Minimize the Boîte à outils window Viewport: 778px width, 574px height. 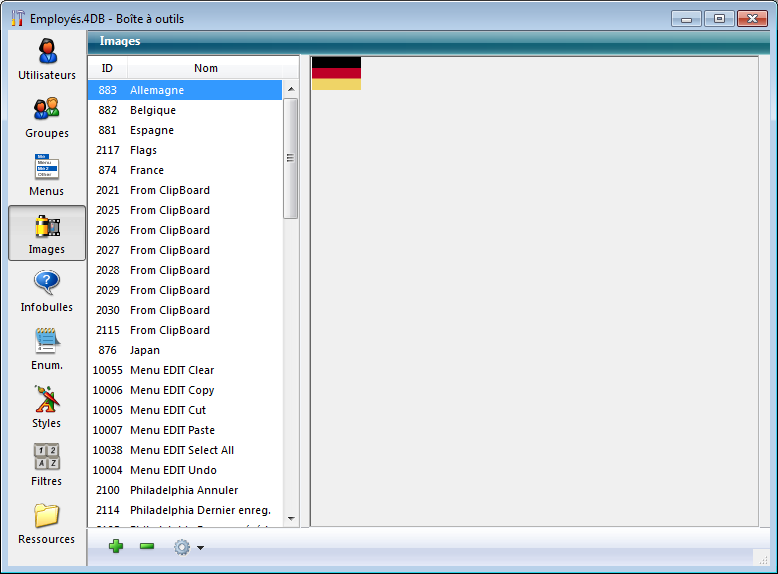tap(686, 19)
